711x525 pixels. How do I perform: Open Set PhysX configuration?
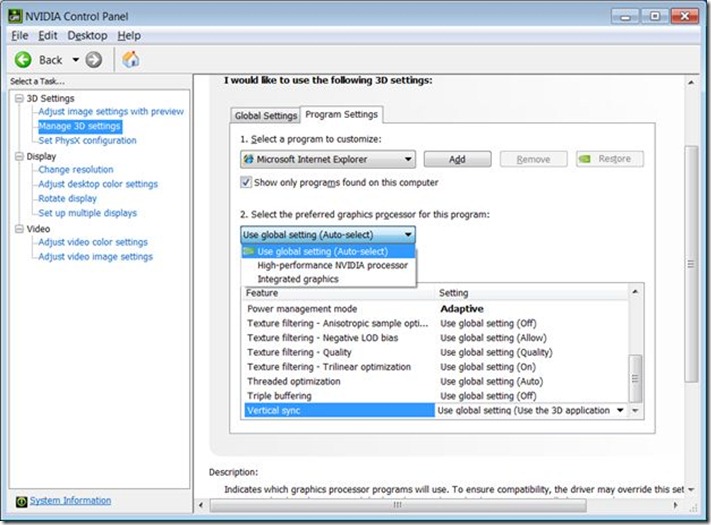(87, 141)
